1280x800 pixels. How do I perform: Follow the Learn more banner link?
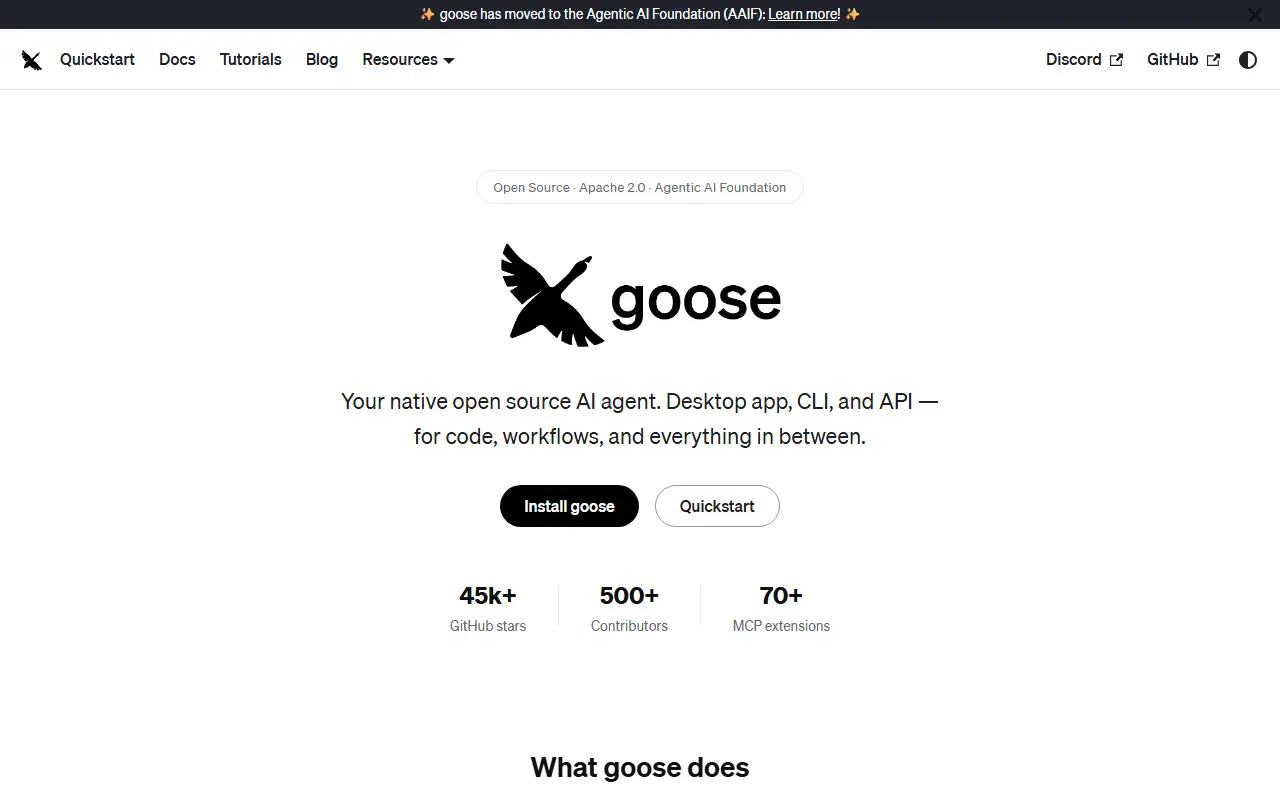[804, 14]
